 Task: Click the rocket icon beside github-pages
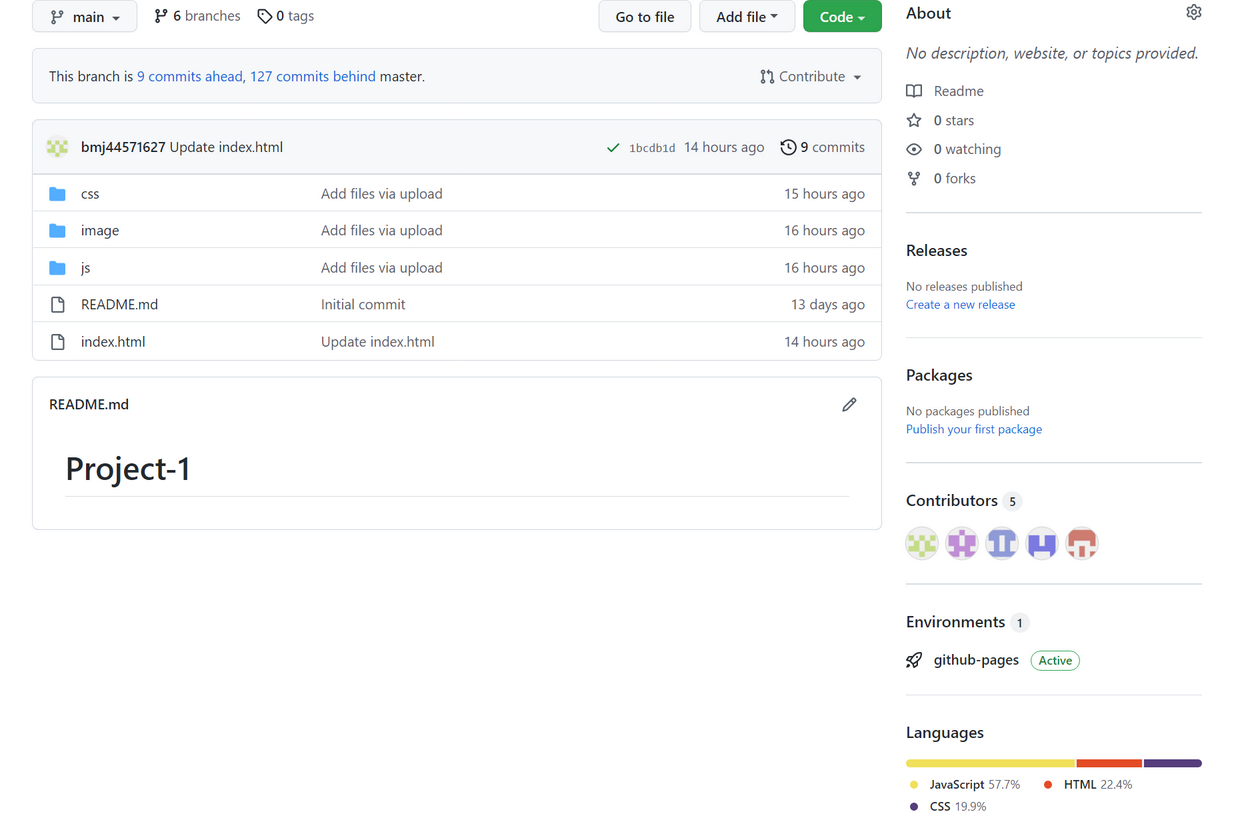coord(914,660)
